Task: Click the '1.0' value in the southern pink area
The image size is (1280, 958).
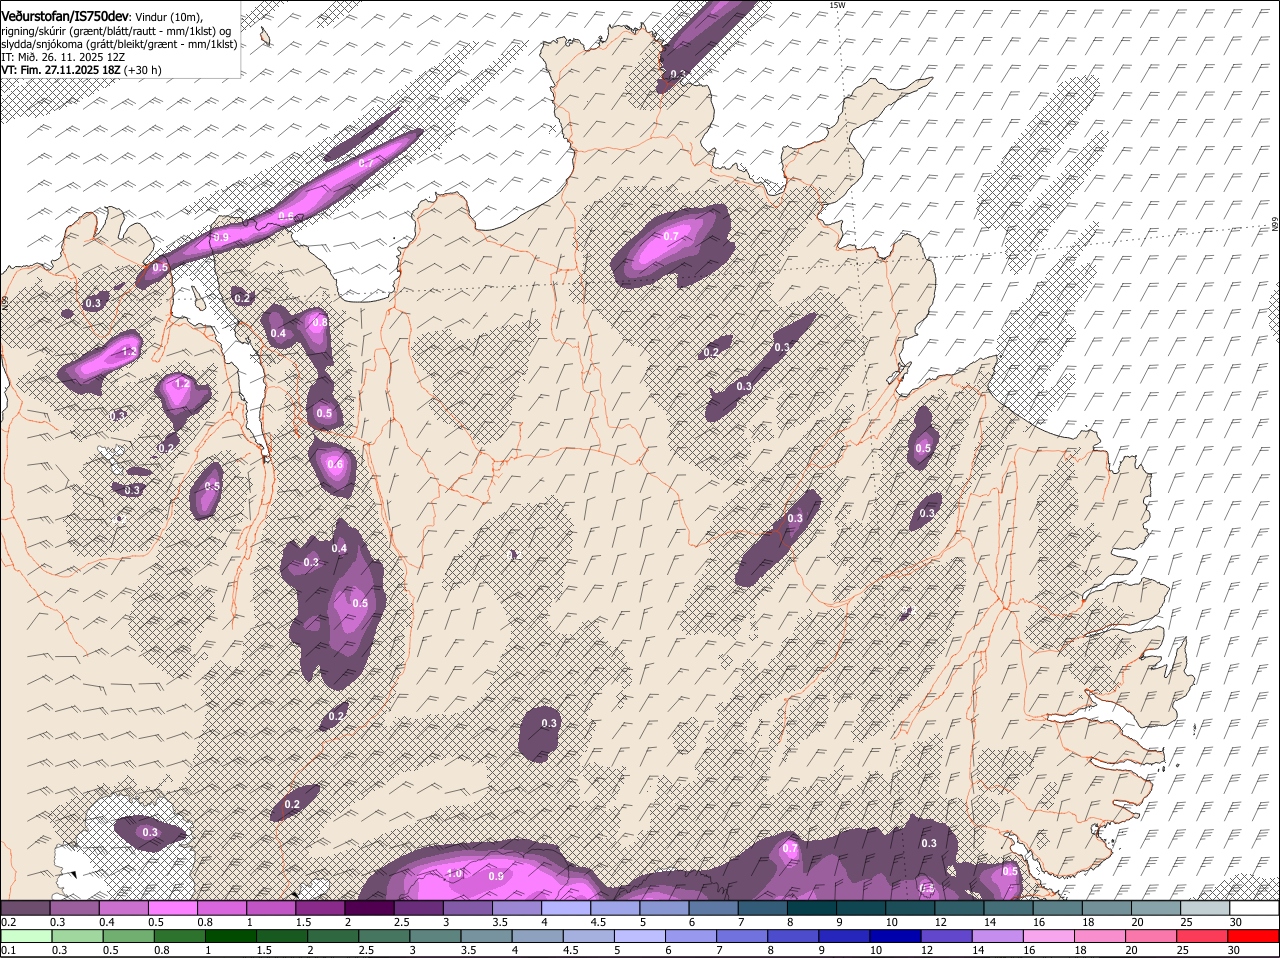Action: [x=455, y=873]
